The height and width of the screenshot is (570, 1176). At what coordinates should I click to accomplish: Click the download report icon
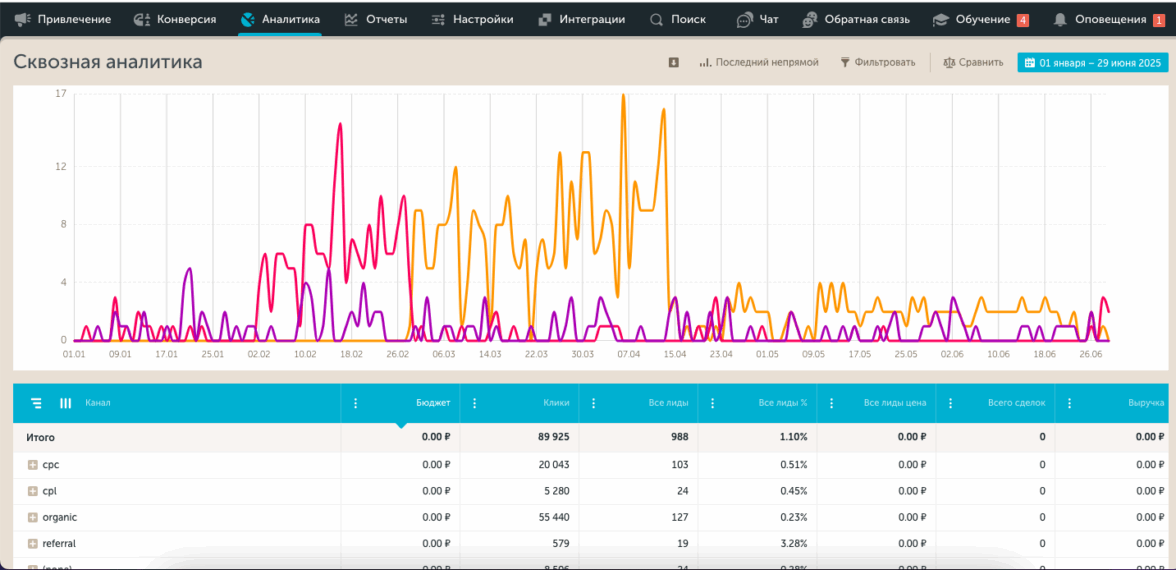[674, 62]
